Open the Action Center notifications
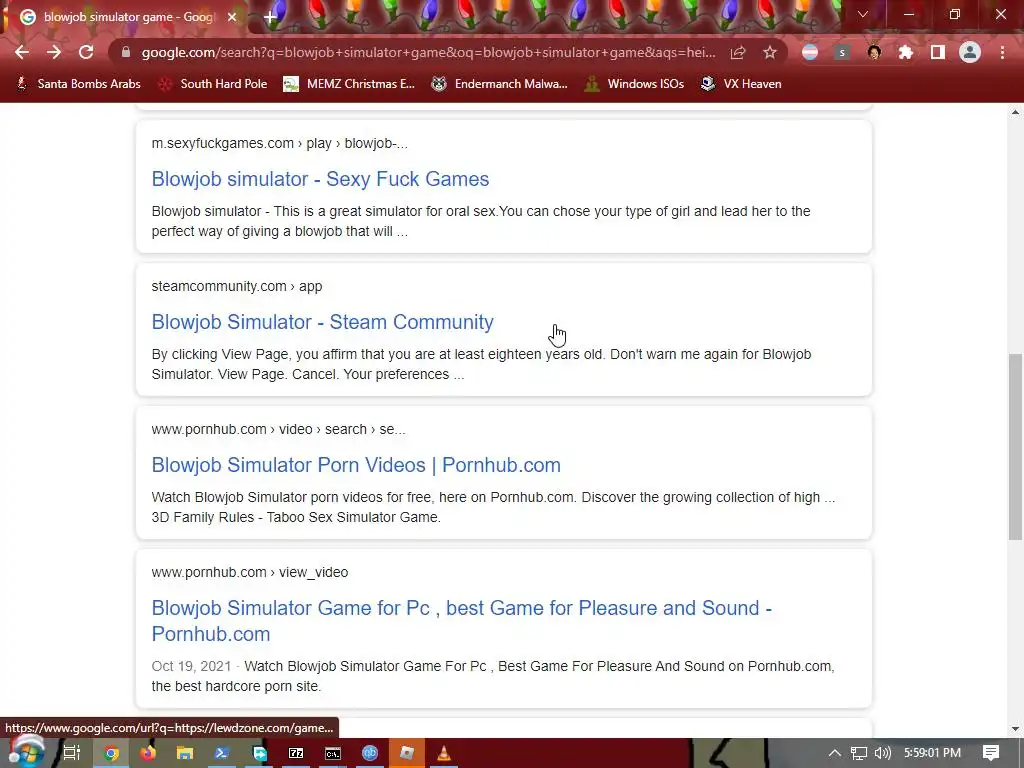 (x=991, y=753)
